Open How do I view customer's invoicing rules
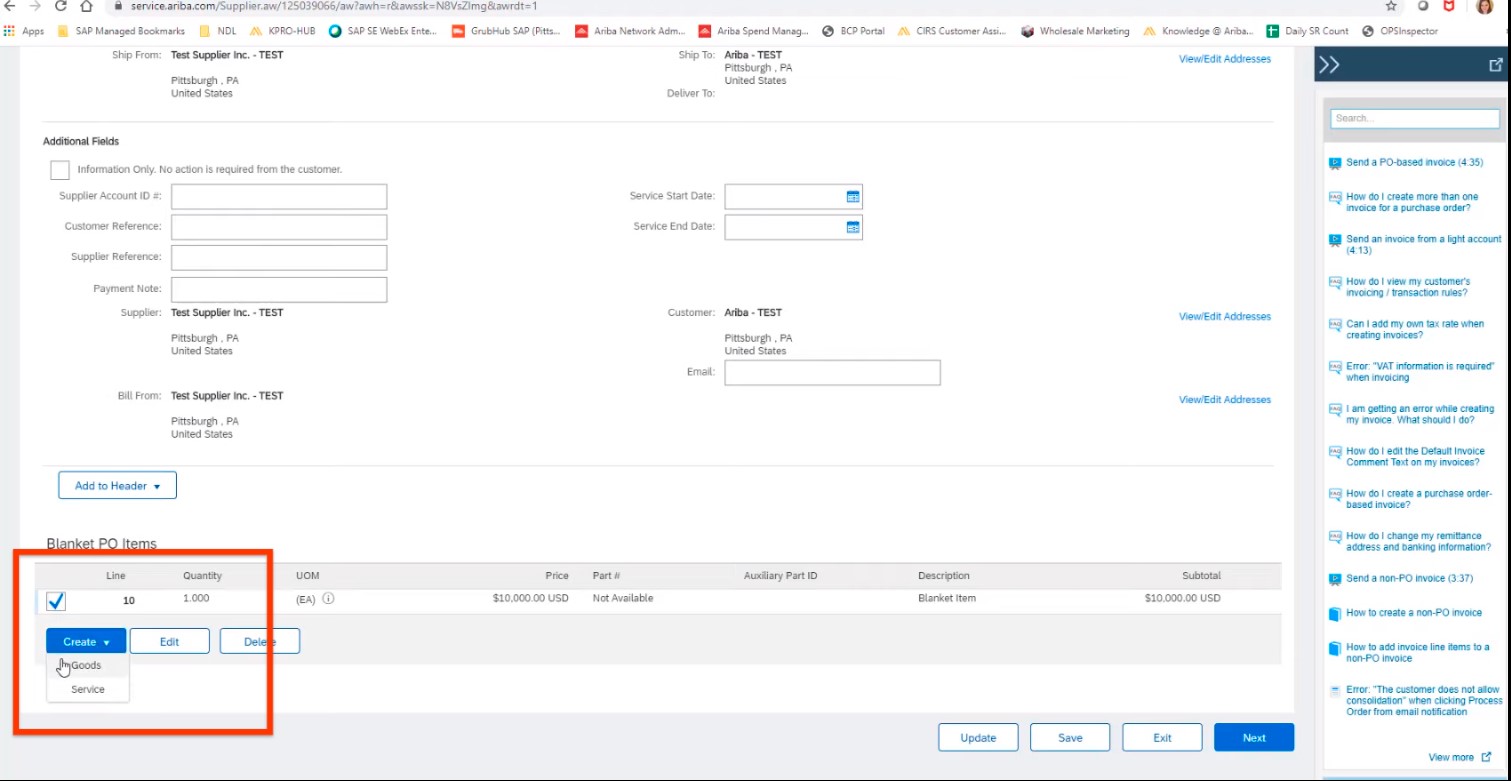 (x=1408, y=287)
